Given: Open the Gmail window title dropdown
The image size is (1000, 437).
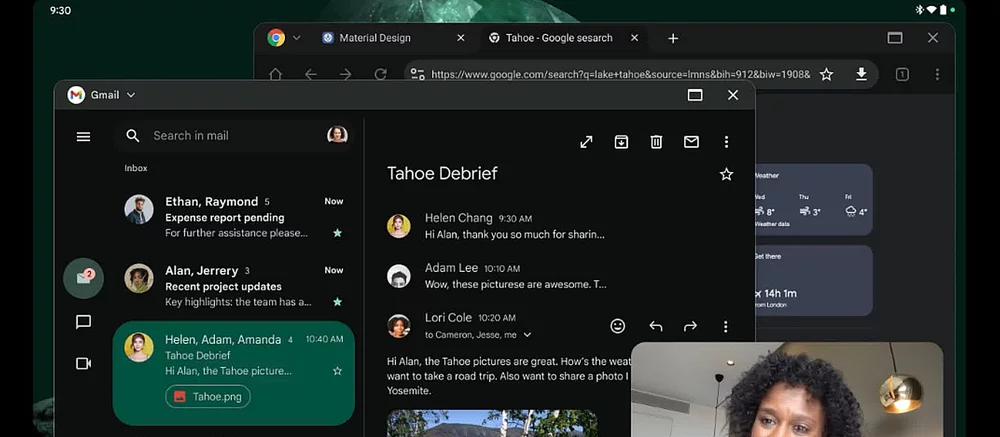Looking at the screenshot, I should [131, 95].
